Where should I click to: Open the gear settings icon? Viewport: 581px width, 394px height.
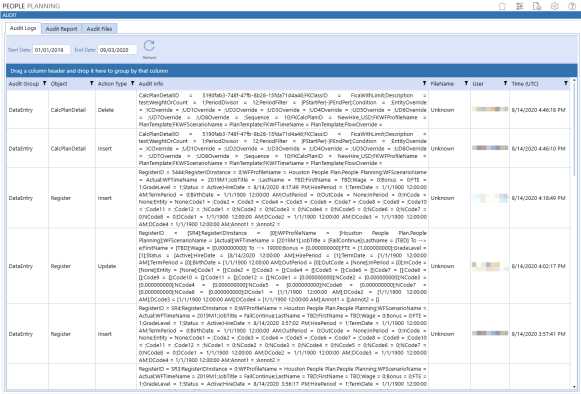pyautogui.click(x=554, y=6)
